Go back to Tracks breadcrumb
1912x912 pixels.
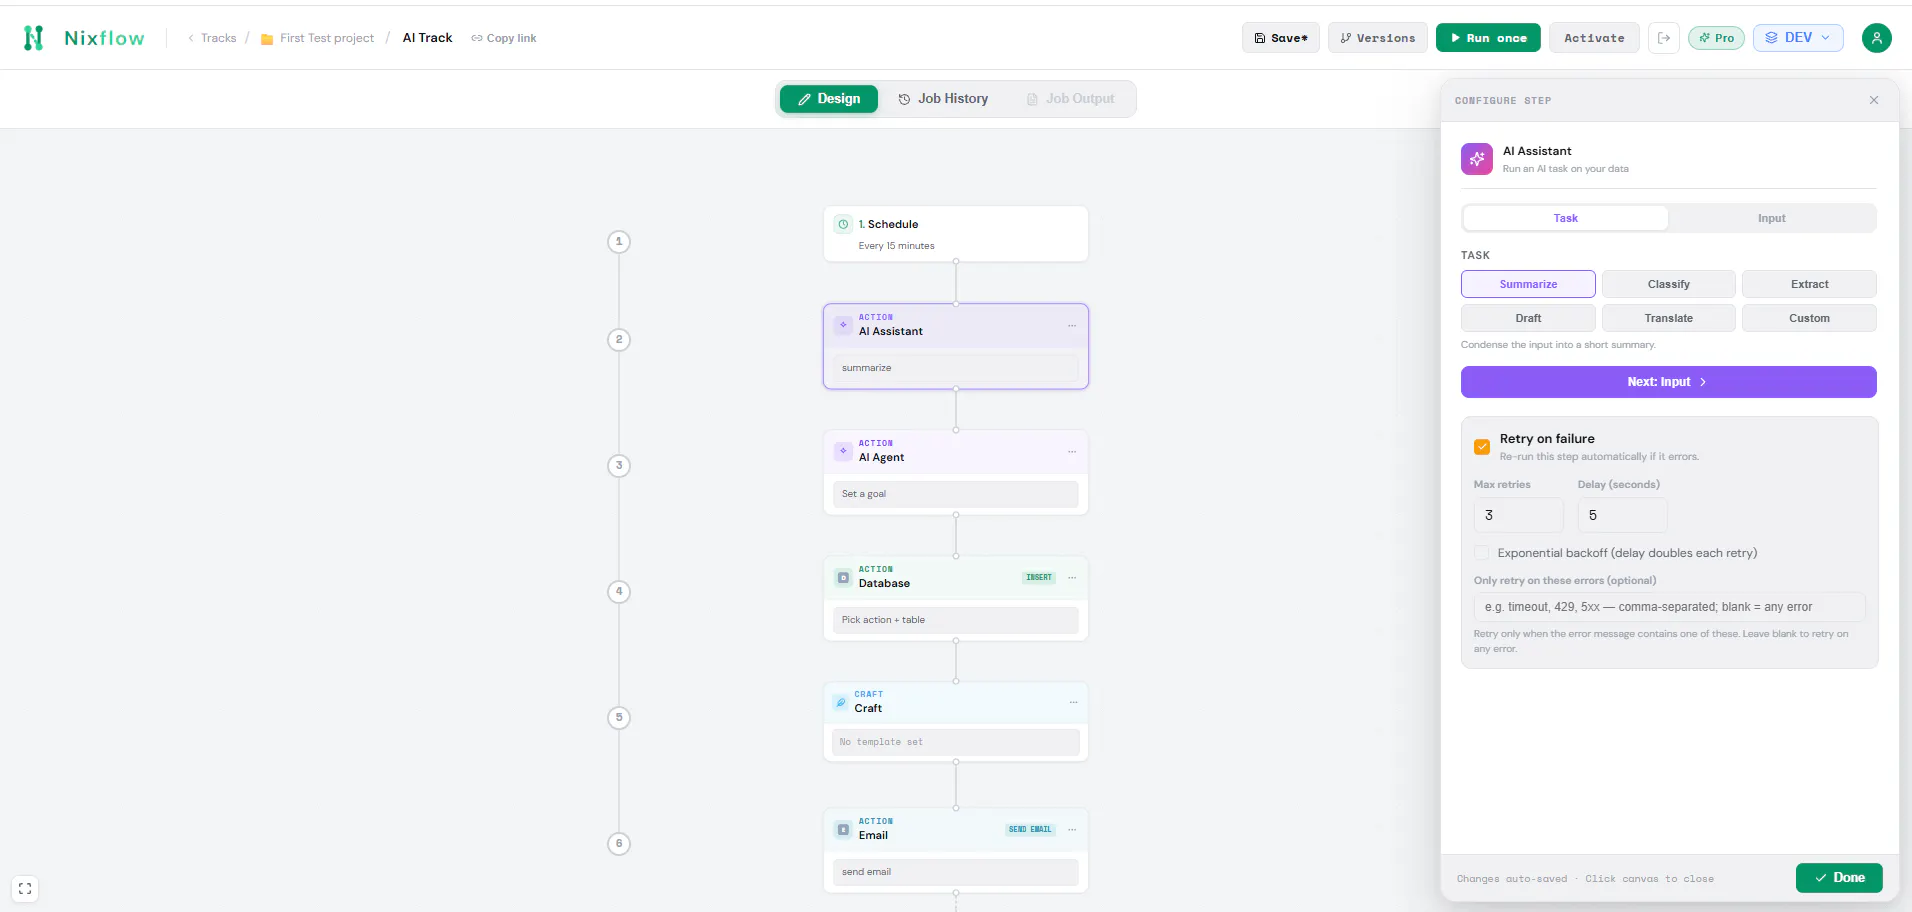click(212, 38)
